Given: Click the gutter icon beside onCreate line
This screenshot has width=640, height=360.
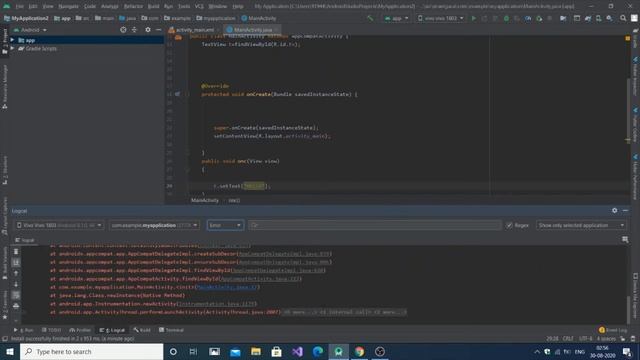Looking at the screenshot, I should (x=178, y=94).
